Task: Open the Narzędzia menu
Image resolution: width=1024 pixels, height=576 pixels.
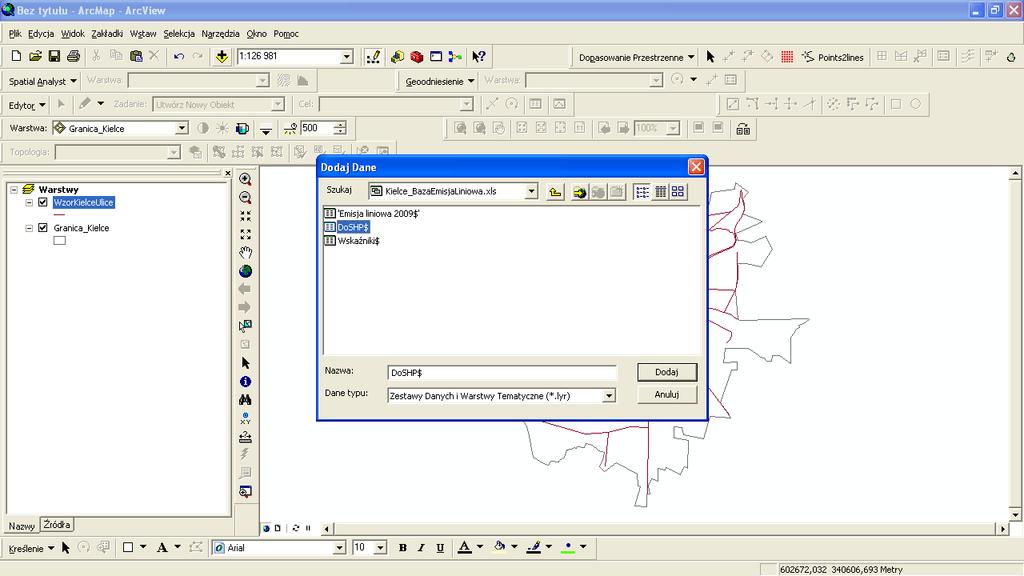Action: [220, 34]
